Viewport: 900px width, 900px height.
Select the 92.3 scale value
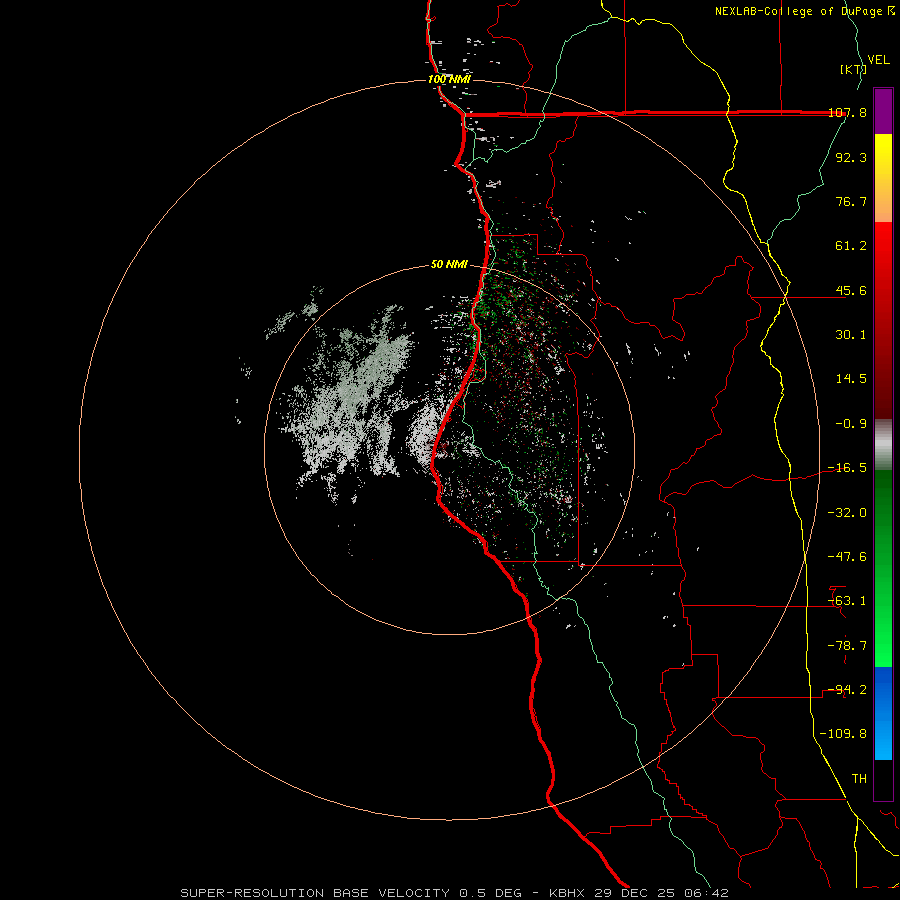tap(851, 157)
